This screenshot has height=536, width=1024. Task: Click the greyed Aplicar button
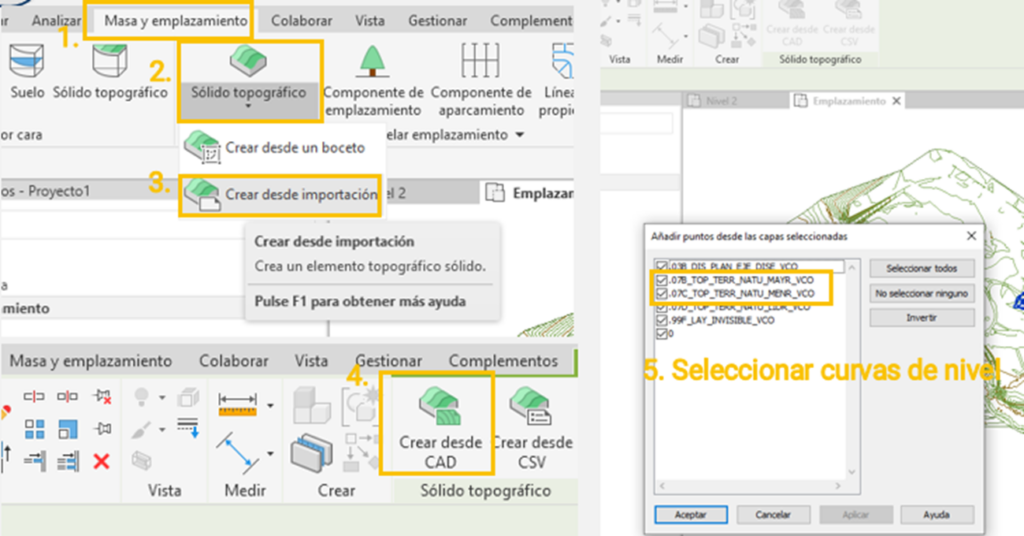[x=856, y=514]
